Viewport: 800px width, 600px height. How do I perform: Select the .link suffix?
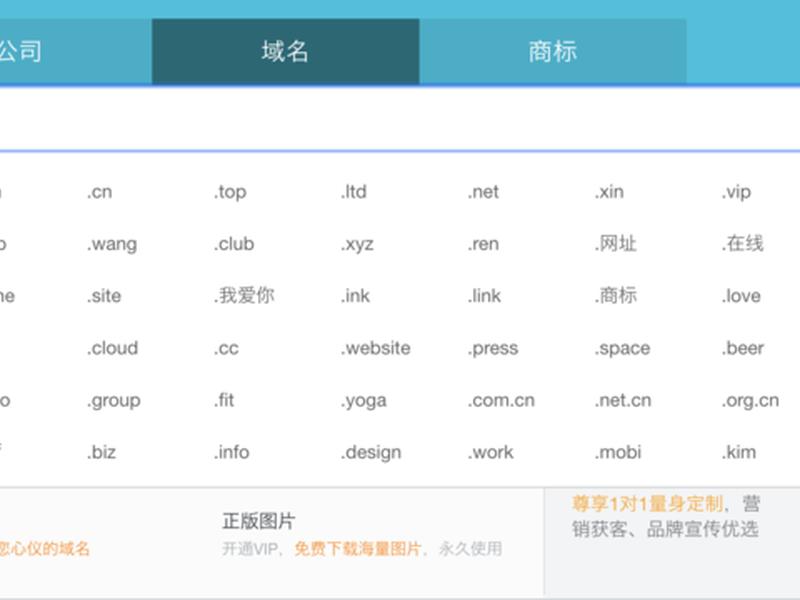[x=484, y=296]
